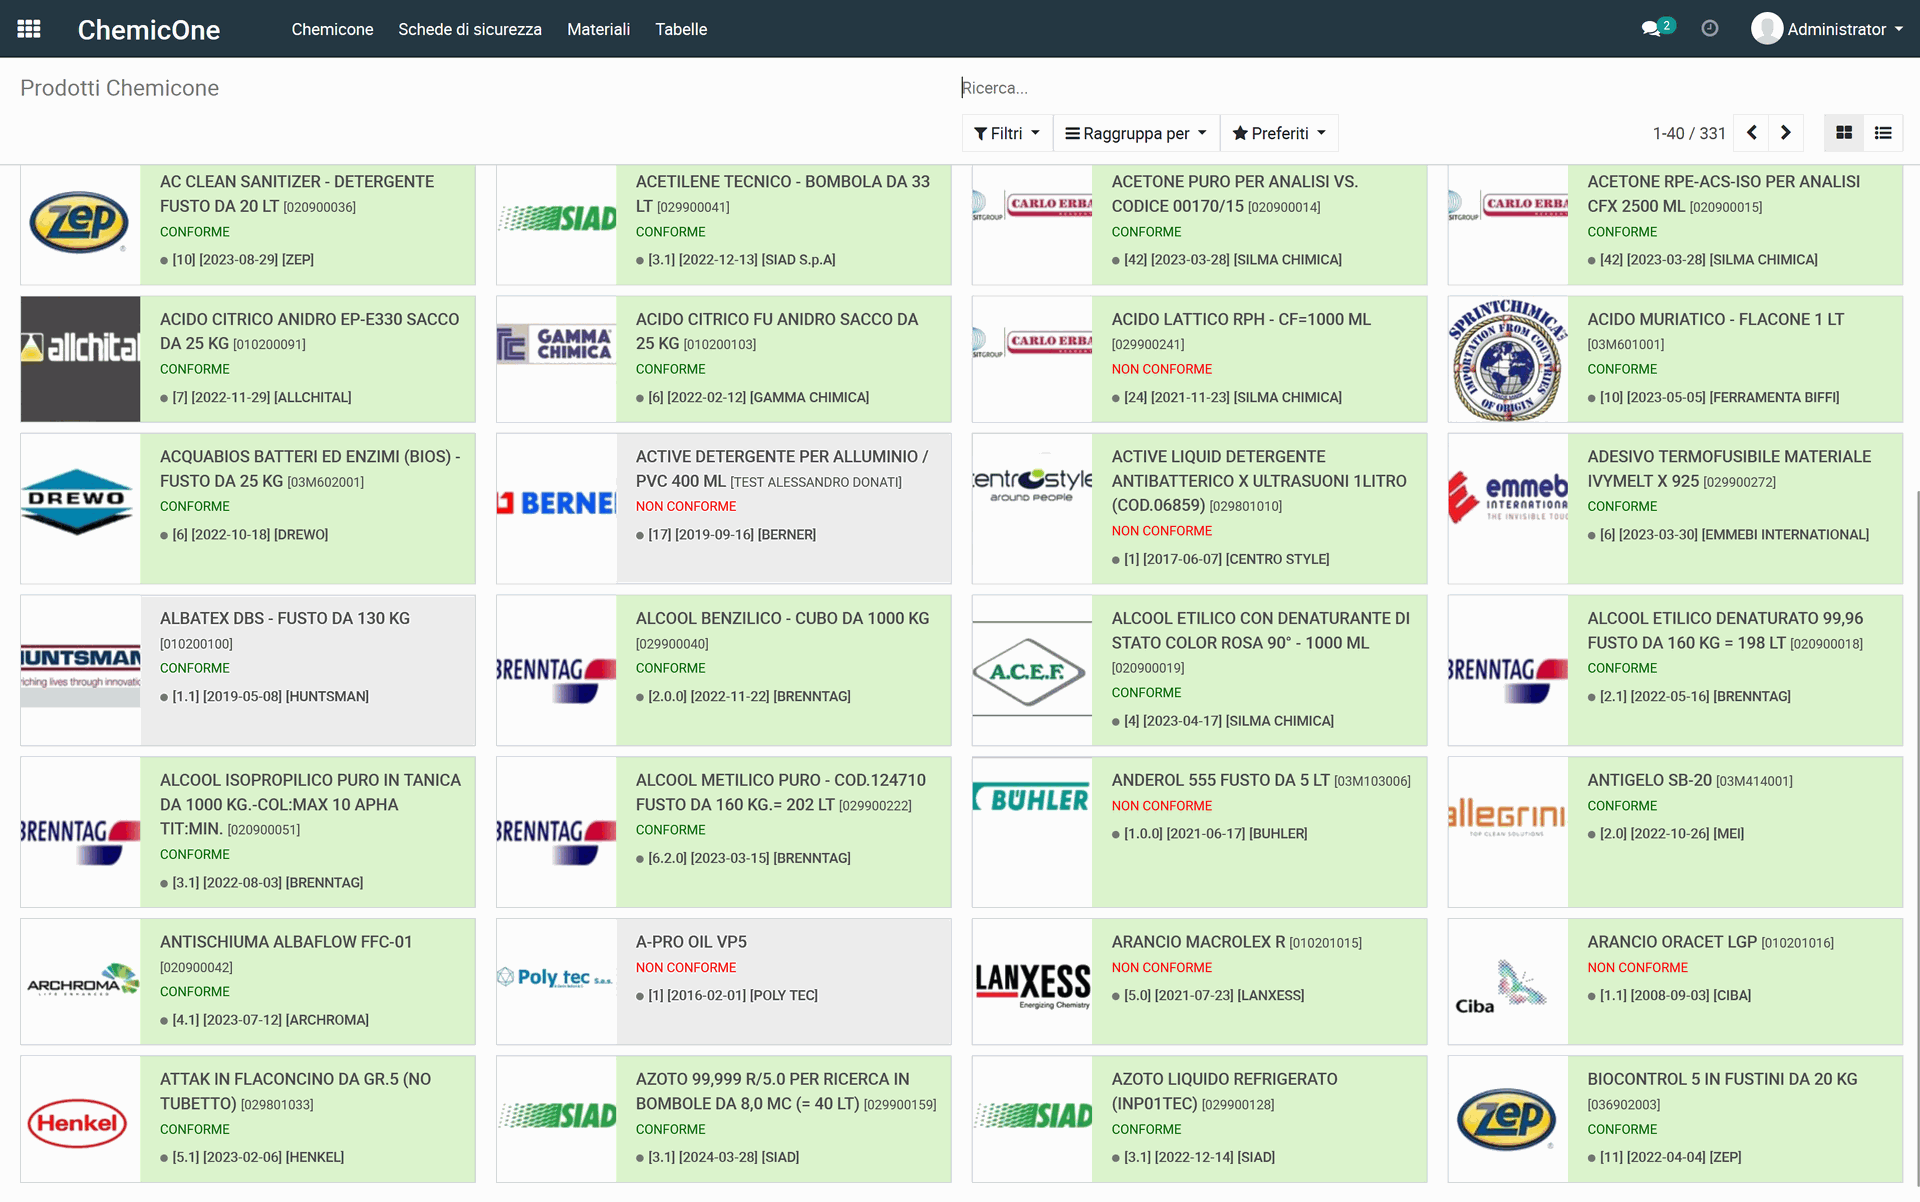1920x1202 pixels.
Task: Click the Henkel logo thumbnail
Action: tap(80, 1122)
